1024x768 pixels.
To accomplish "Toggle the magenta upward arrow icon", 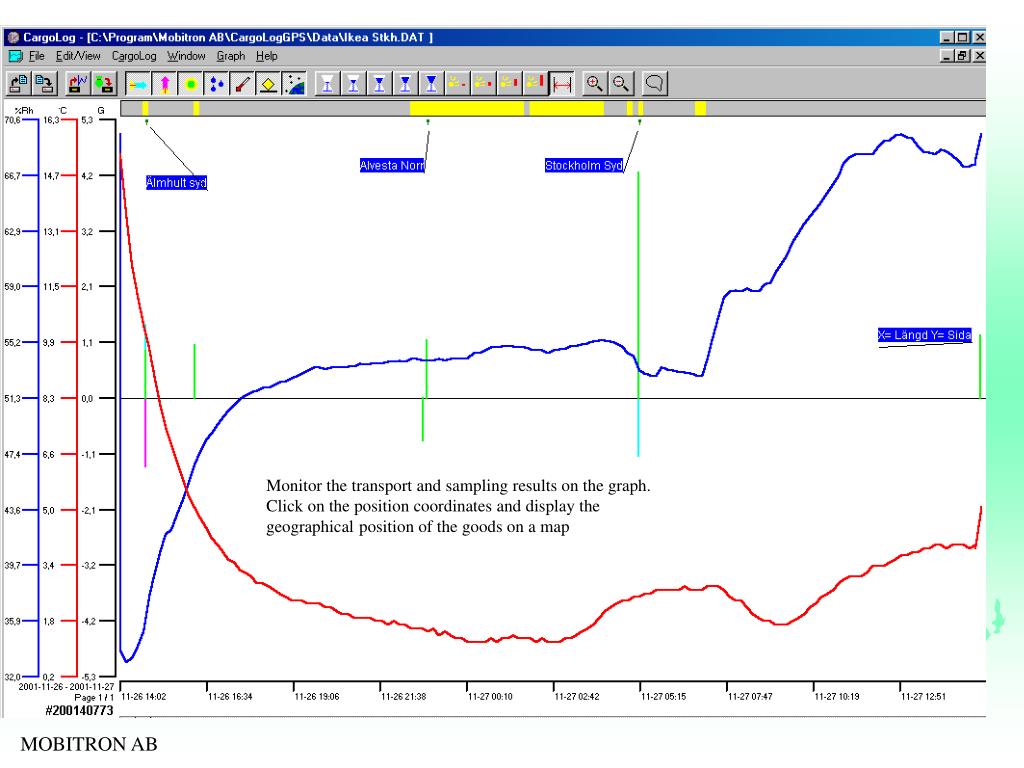I will (x=165, y=84).
